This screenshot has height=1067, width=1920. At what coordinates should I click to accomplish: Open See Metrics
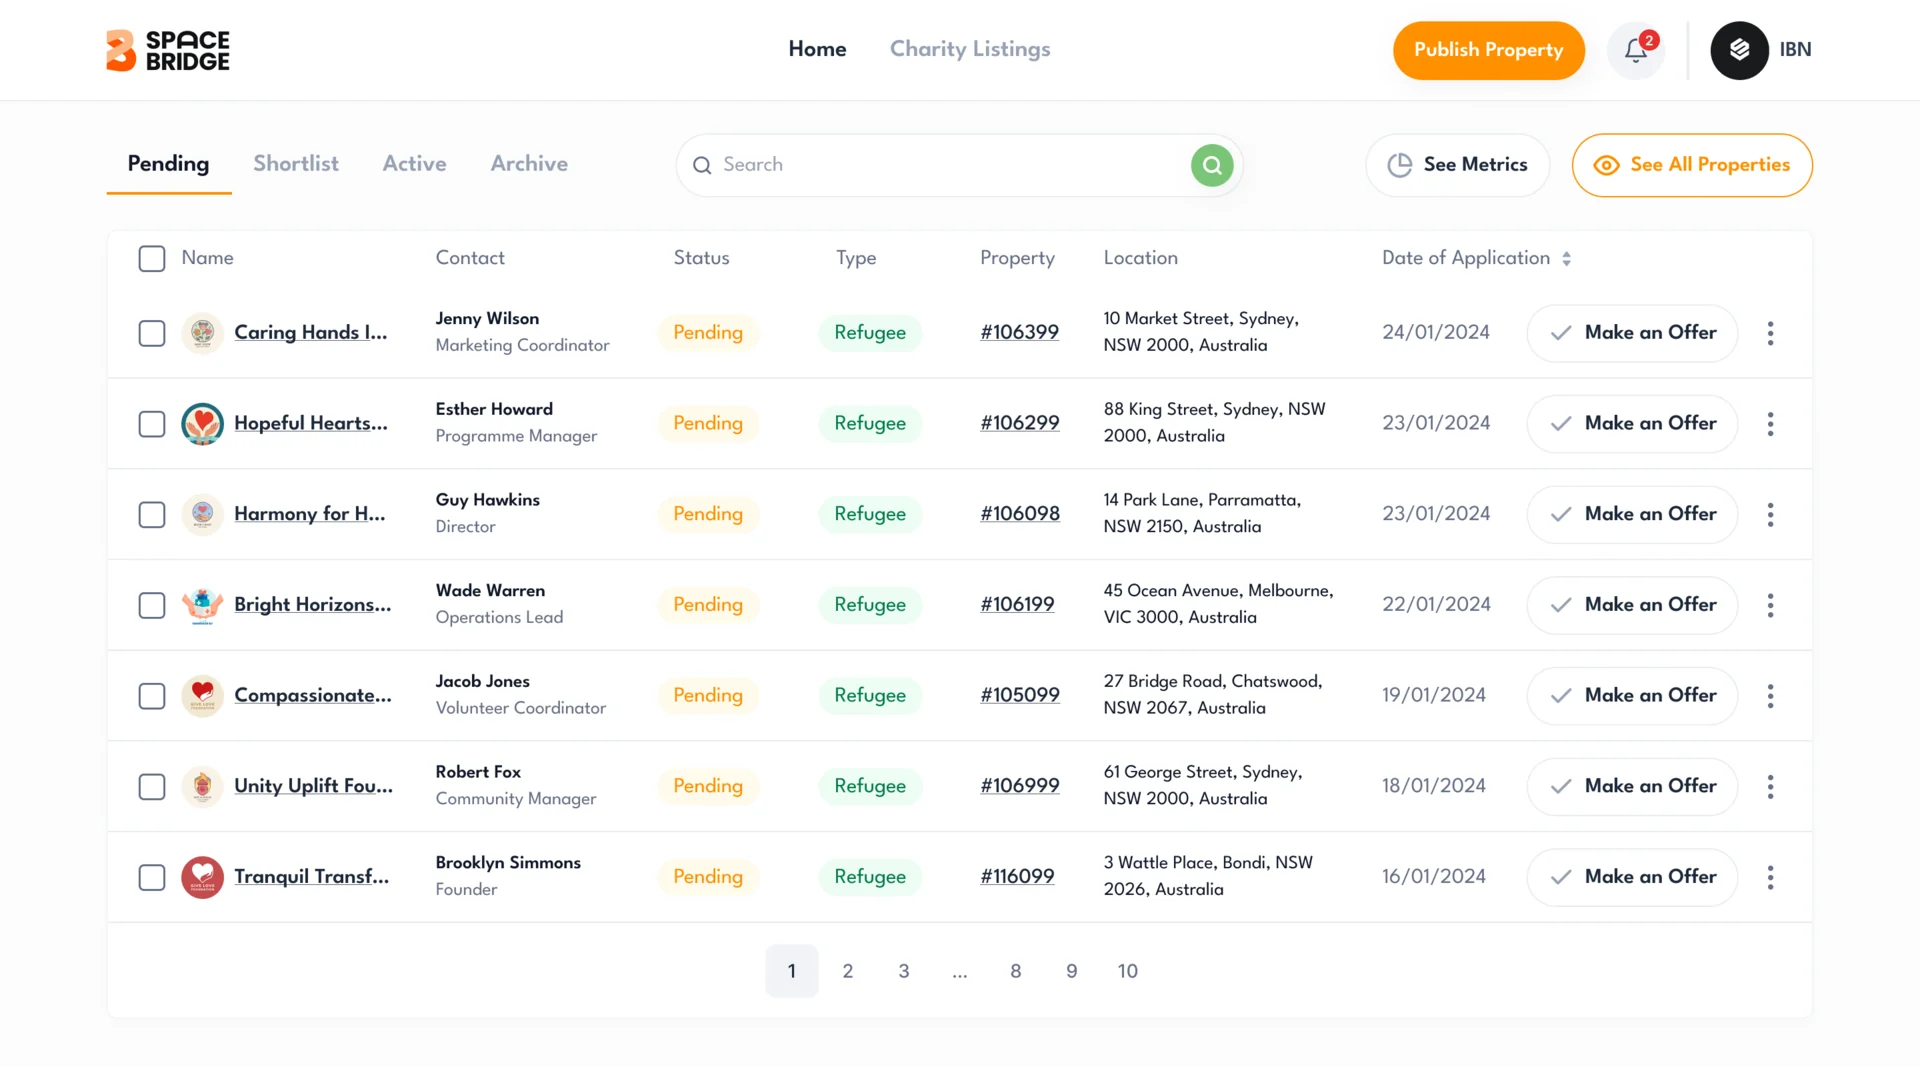(x=1457, y=165)
